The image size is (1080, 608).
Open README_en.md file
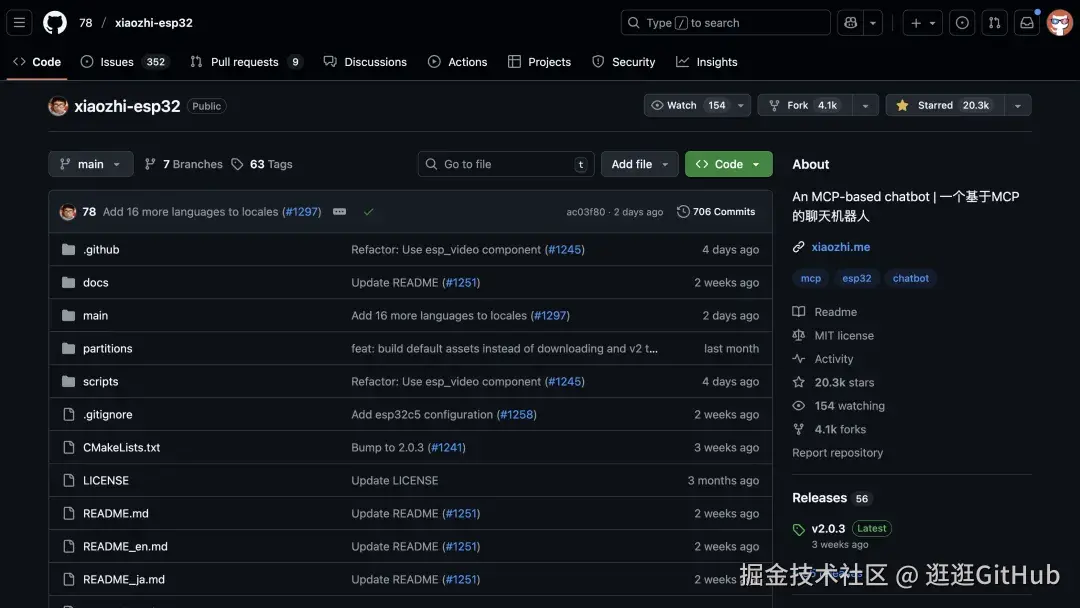point(125,547)
